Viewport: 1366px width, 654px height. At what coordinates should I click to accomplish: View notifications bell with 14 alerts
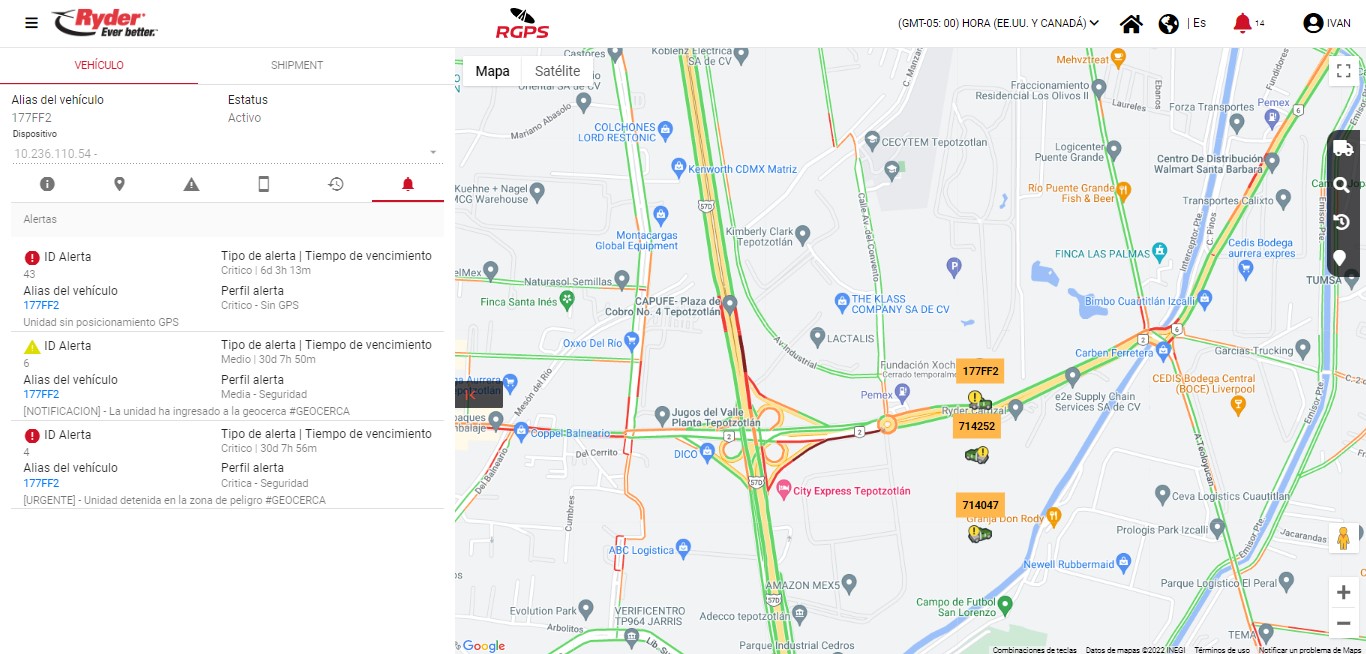point(1242,23)
